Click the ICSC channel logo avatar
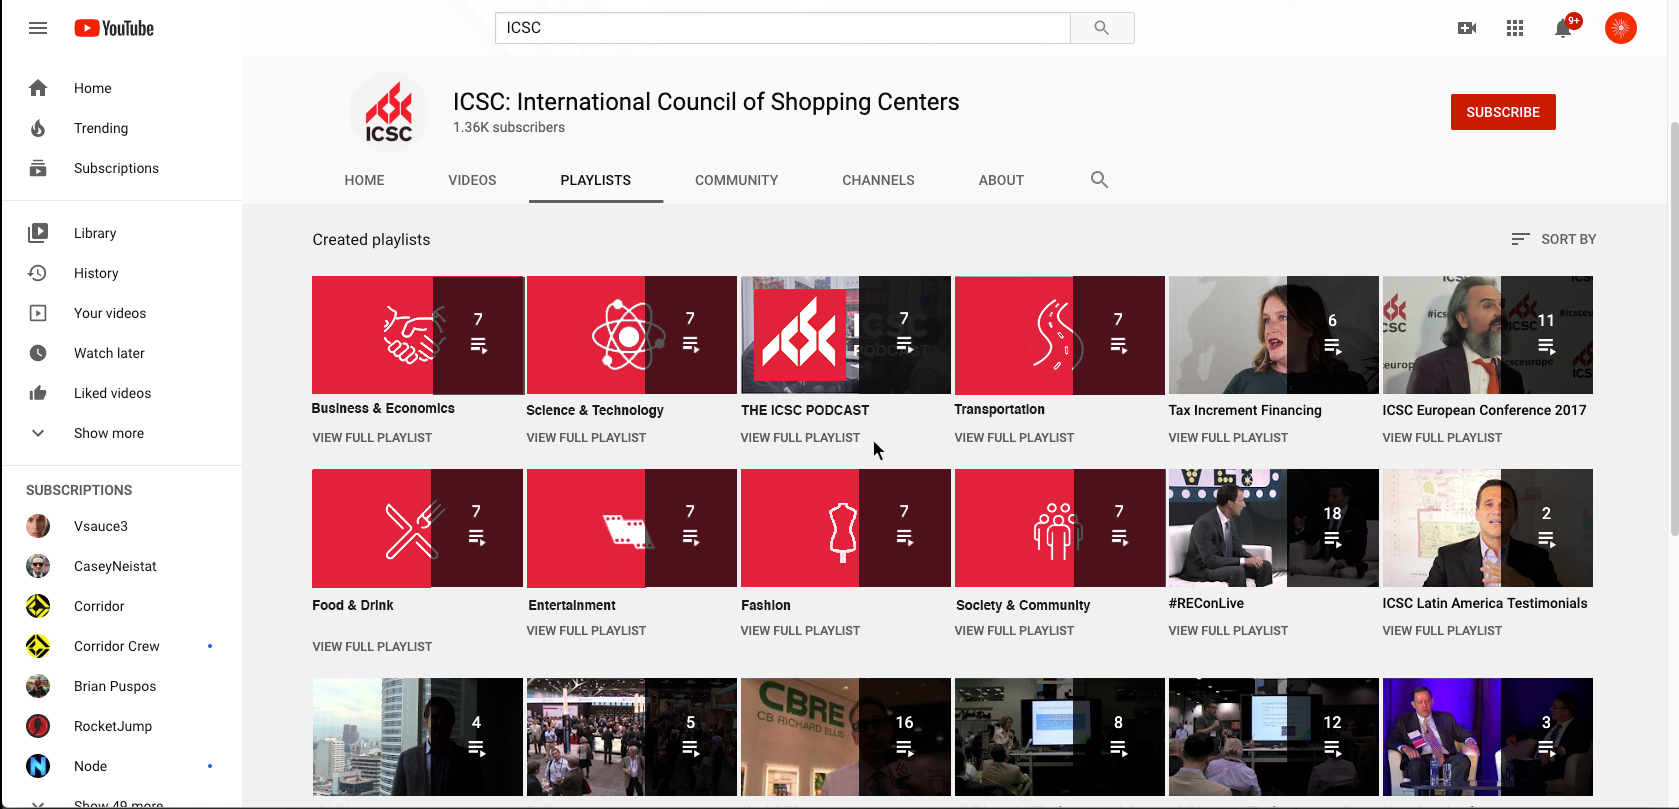This screenshot has height=809, width=1679. [x=389, y=112]
